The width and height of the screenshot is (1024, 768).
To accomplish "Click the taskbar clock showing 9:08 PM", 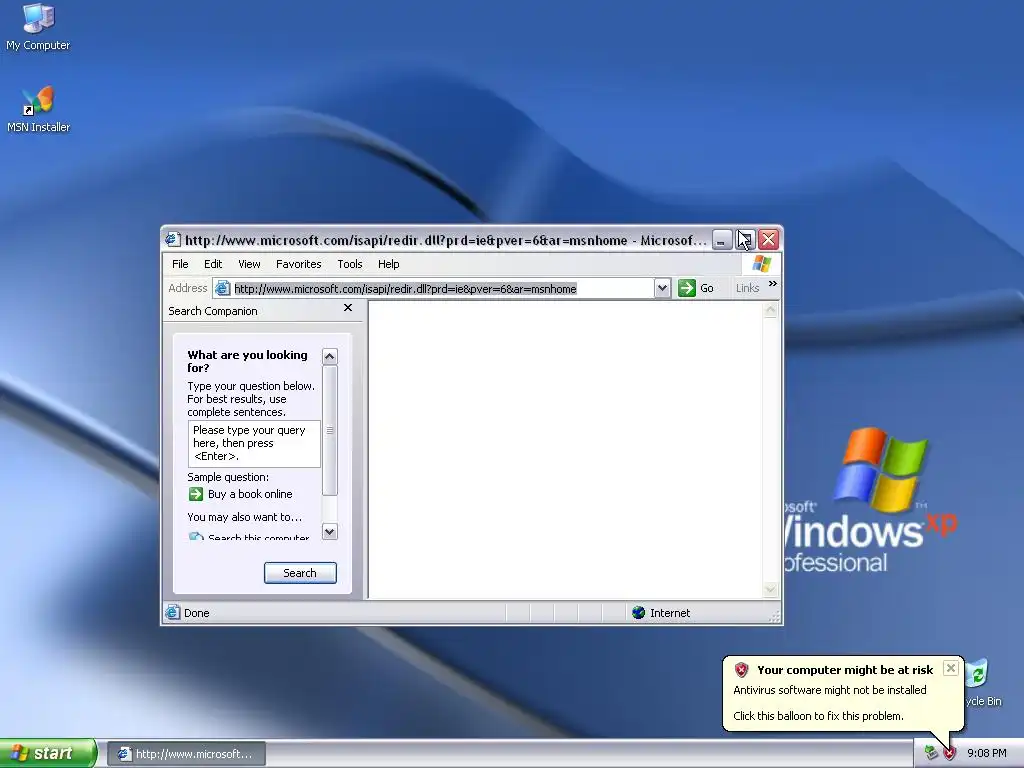I will [987, 754].
